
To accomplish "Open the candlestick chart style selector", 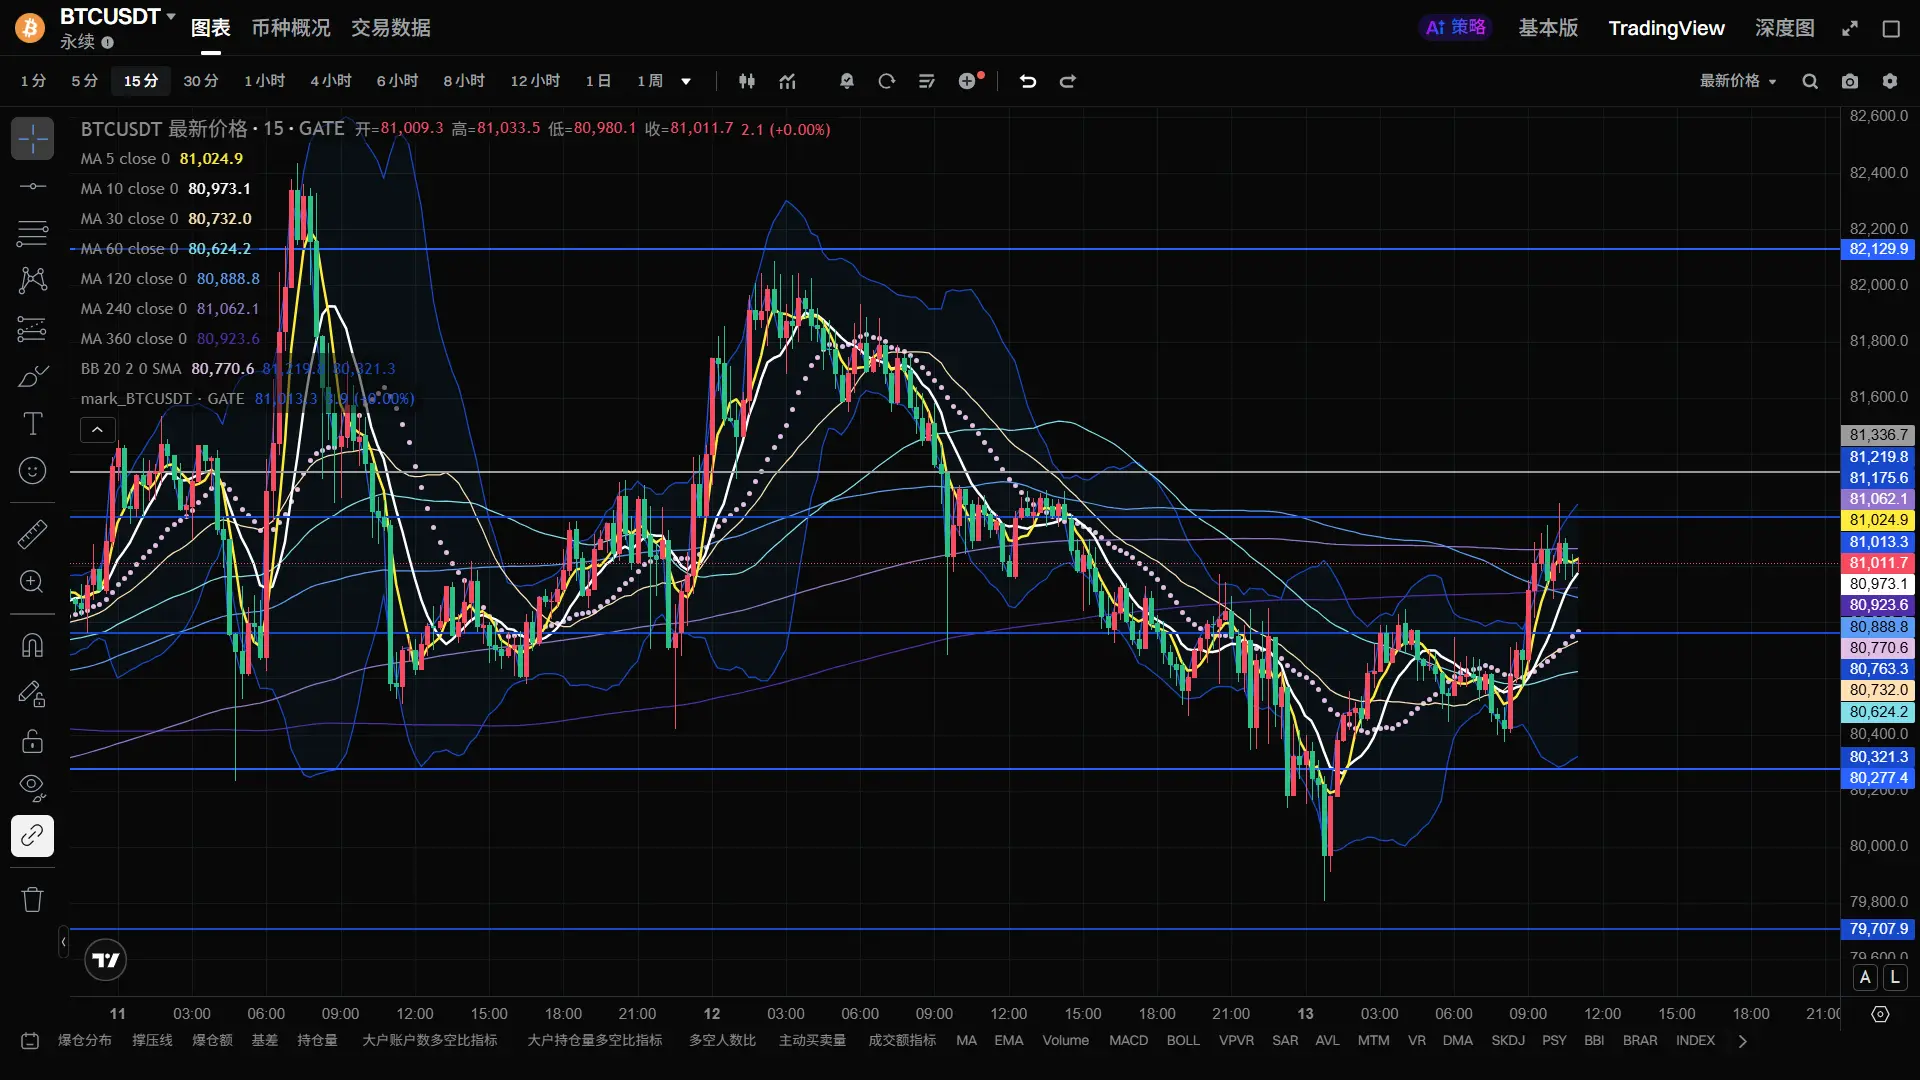I will [x=747, y=81].
